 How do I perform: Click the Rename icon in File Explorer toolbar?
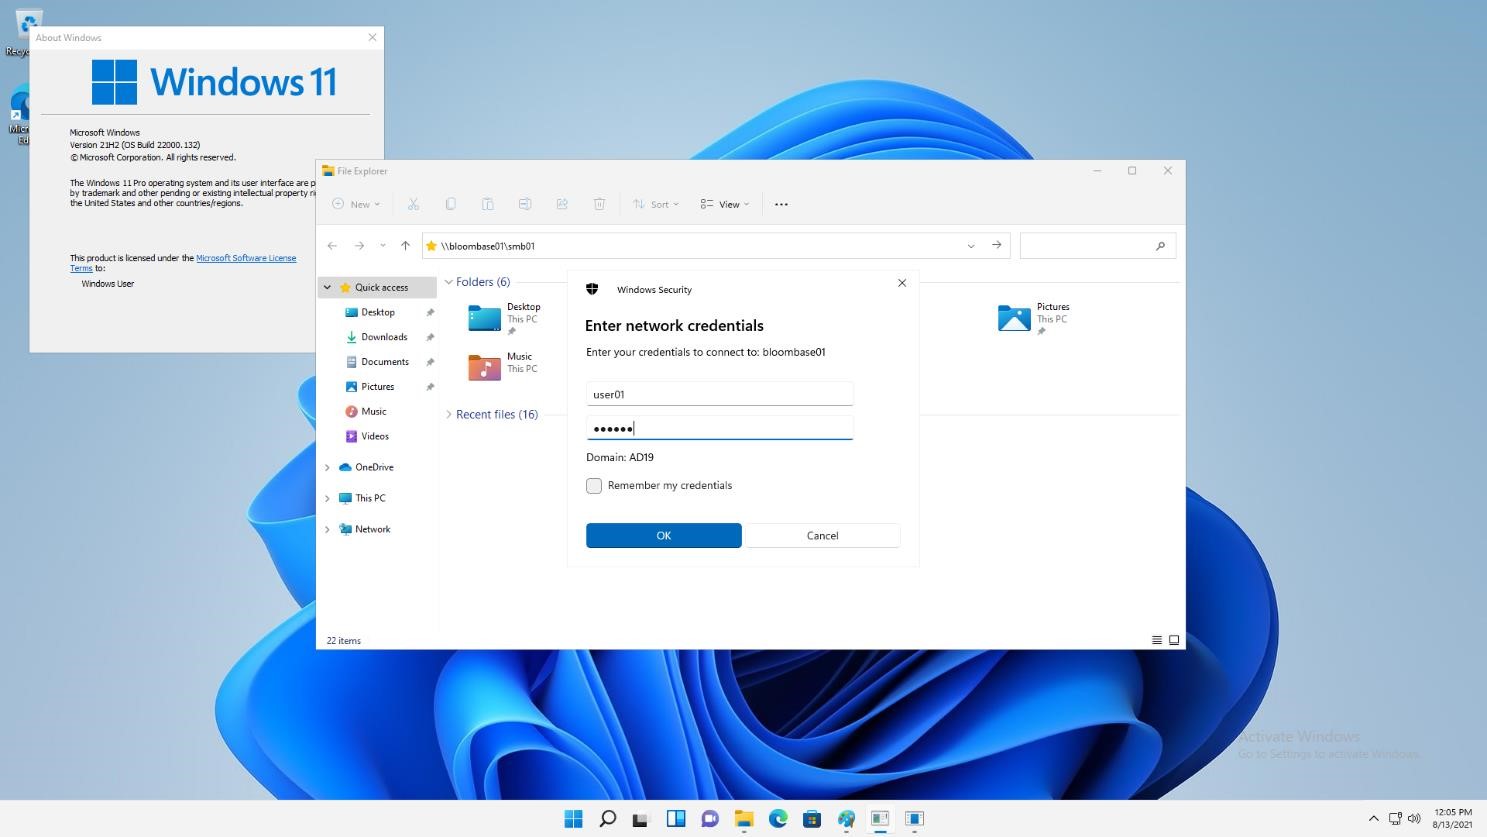525,204
